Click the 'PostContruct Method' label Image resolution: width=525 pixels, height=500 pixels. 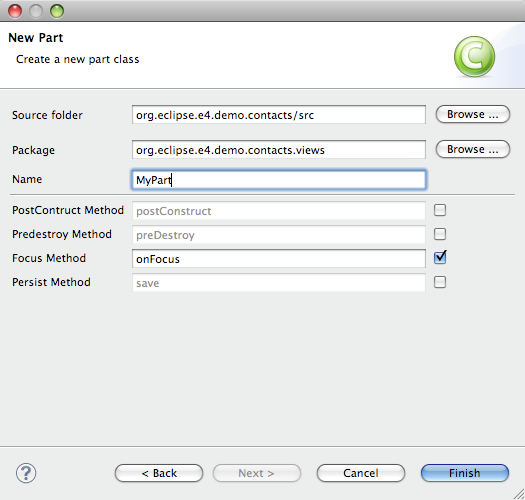pyautogui.click(x=68, y=210)
